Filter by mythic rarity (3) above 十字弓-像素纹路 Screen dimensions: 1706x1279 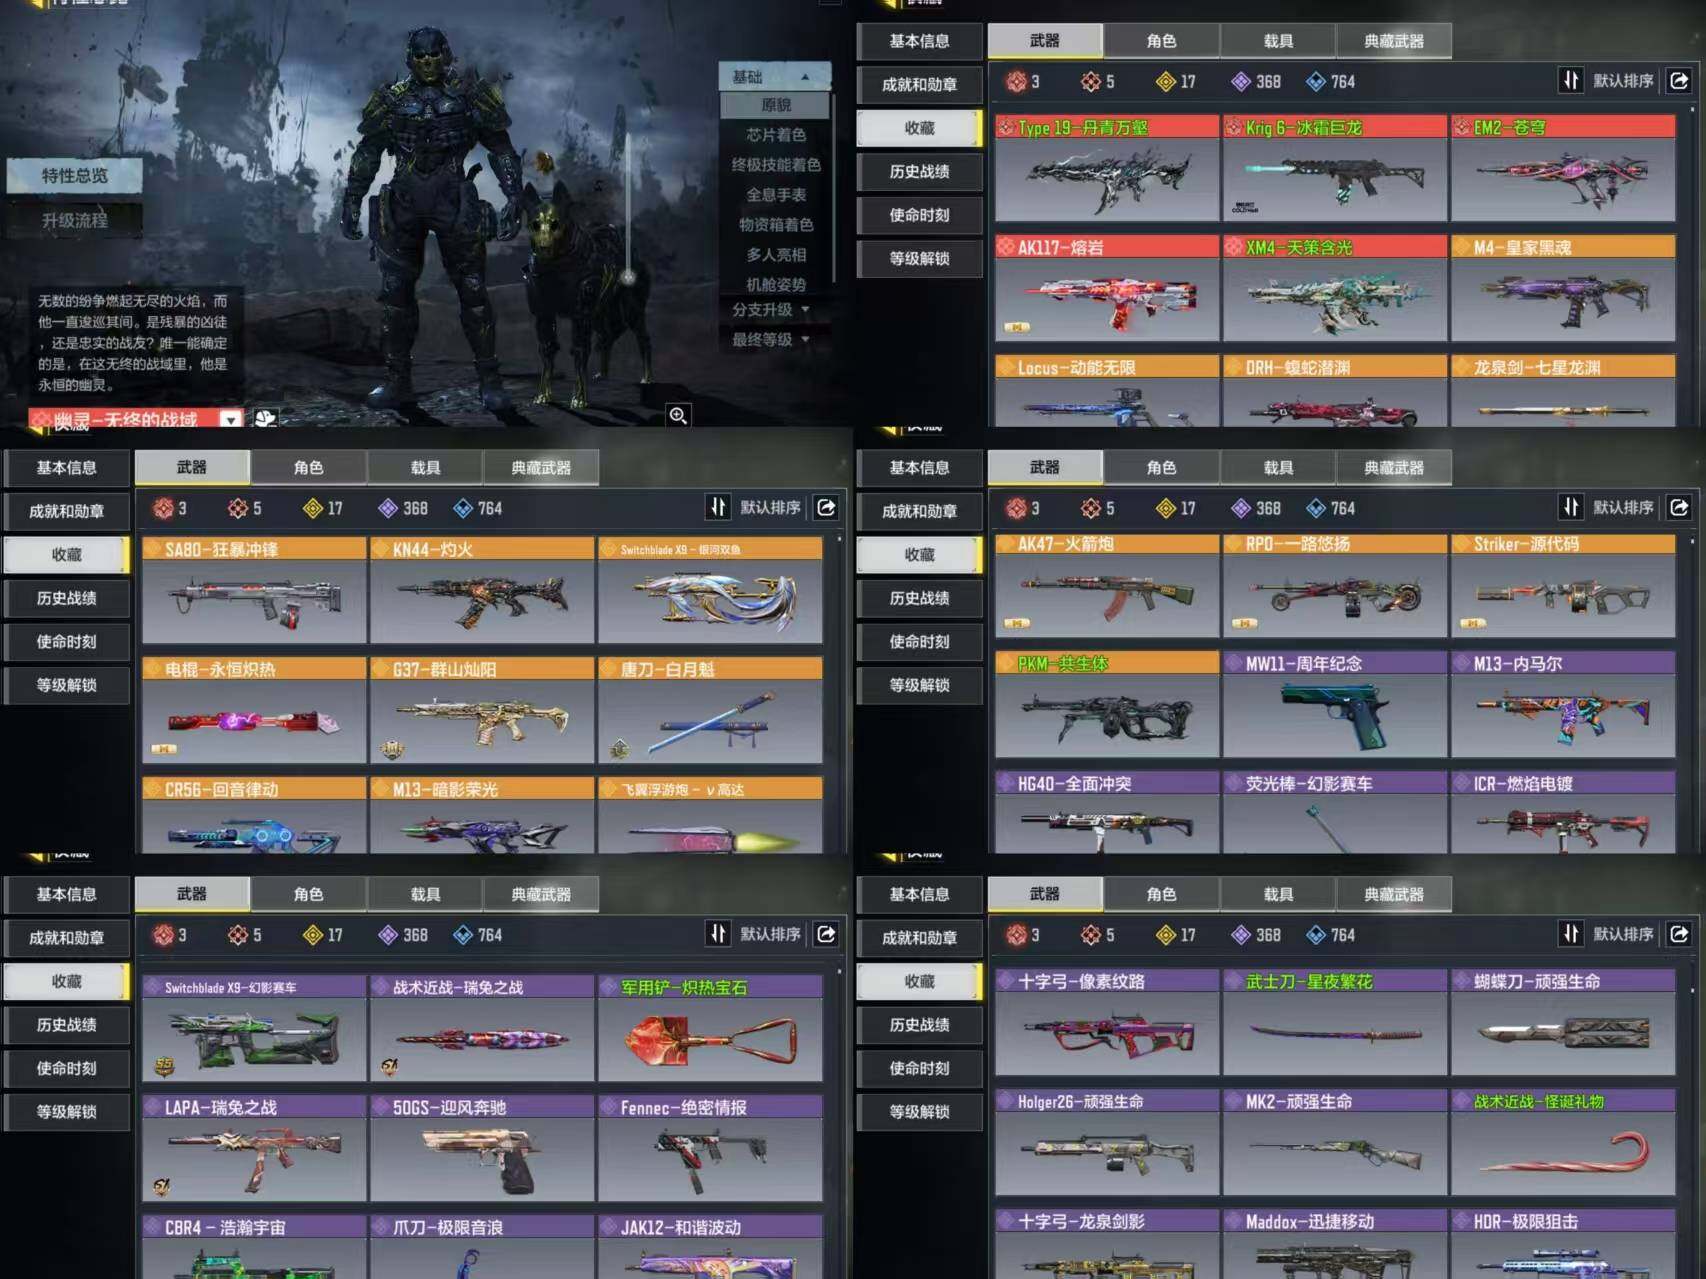click(x=1023, y=935)
